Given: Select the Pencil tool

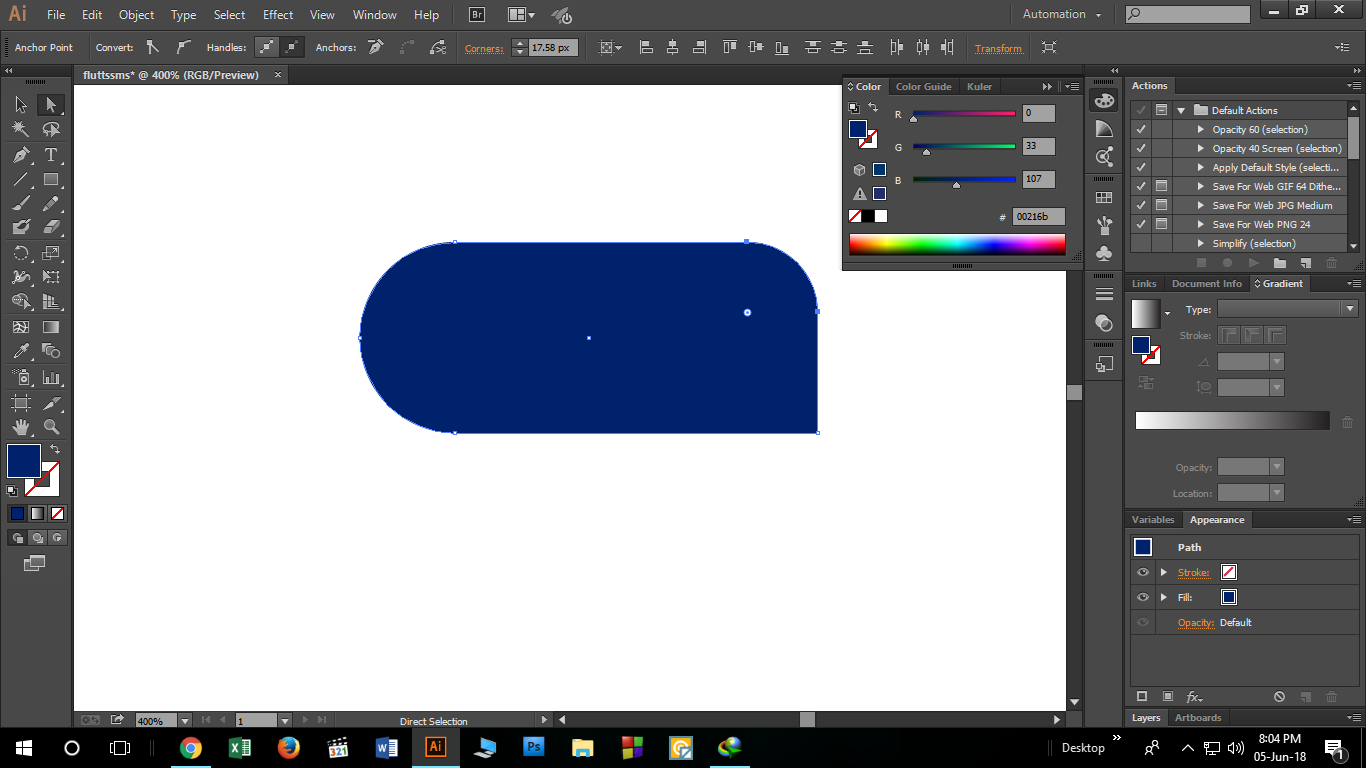Looking at the screenshot, I should point(51,204).
